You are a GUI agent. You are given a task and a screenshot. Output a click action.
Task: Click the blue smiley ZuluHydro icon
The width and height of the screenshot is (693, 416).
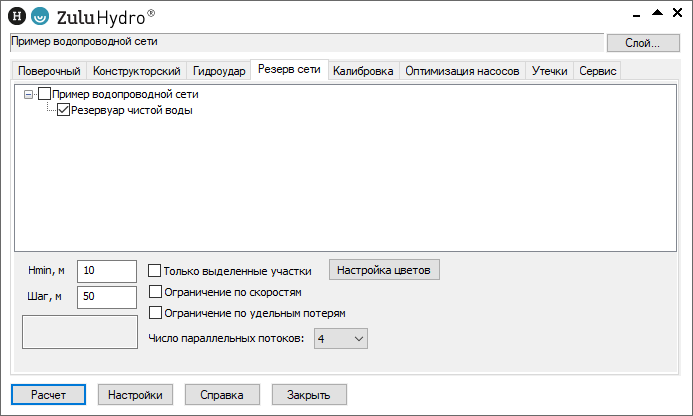coord(40,16)
